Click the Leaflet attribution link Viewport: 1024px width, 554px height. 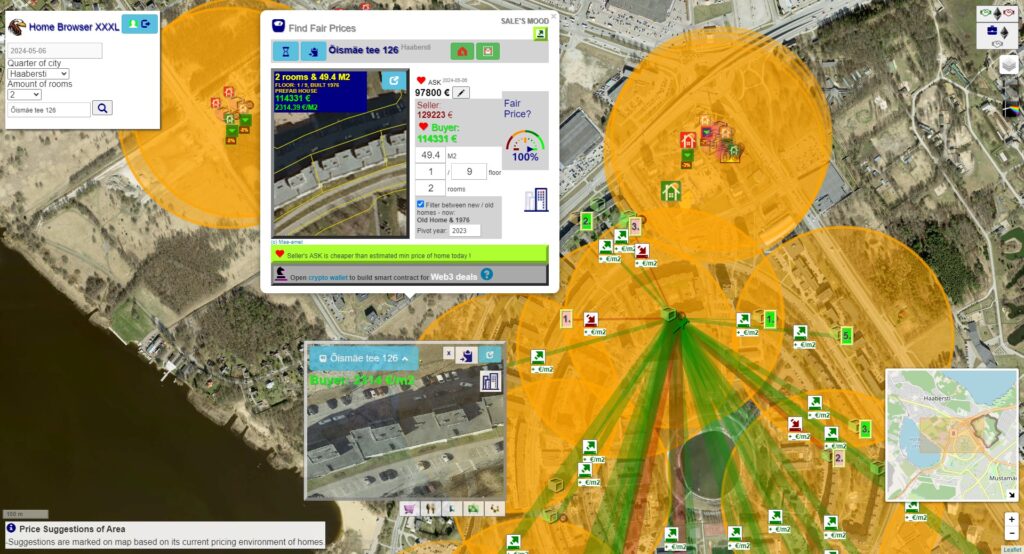[x=1013, y=550]
